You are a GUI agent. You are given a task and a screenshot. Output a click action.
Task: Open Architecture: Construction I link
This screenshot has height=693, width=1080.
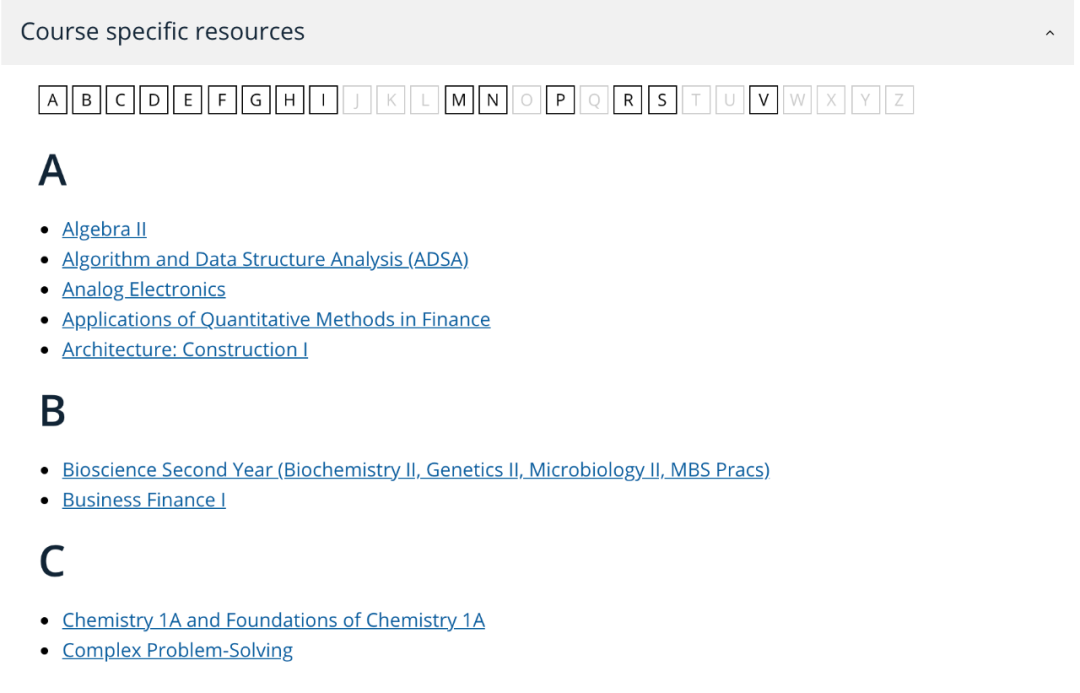185,349
